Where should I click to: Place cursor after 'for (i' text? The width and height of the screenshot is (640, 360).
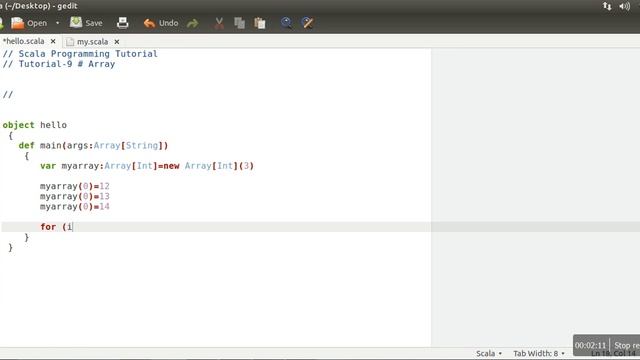point(73,227)
